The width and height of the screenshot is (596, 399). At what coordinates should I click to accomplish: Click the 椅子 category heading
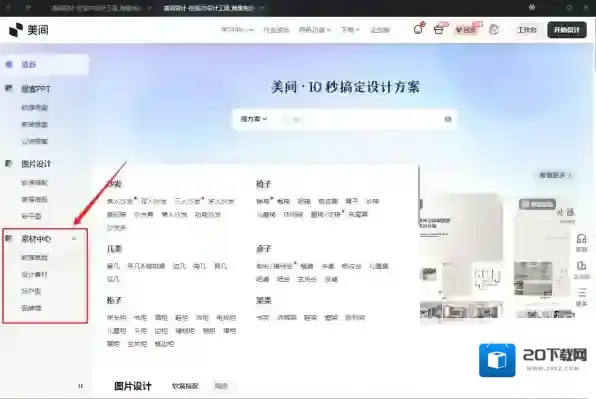click(x=264, y=184)
